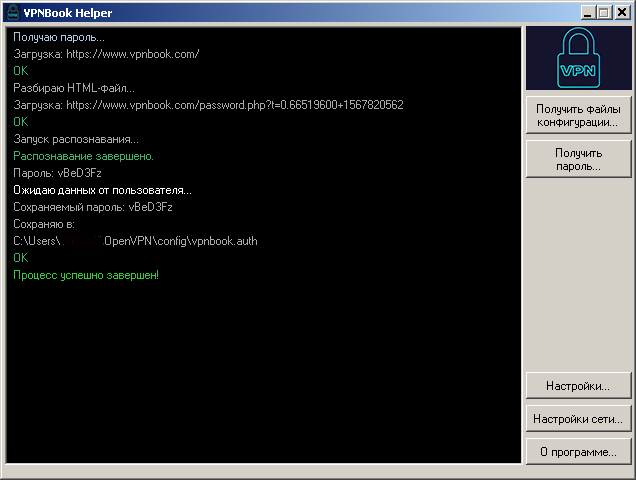Click "Получить пароль..." button
The height and width of the screenshot is (480, 636).
click(578, 159)
